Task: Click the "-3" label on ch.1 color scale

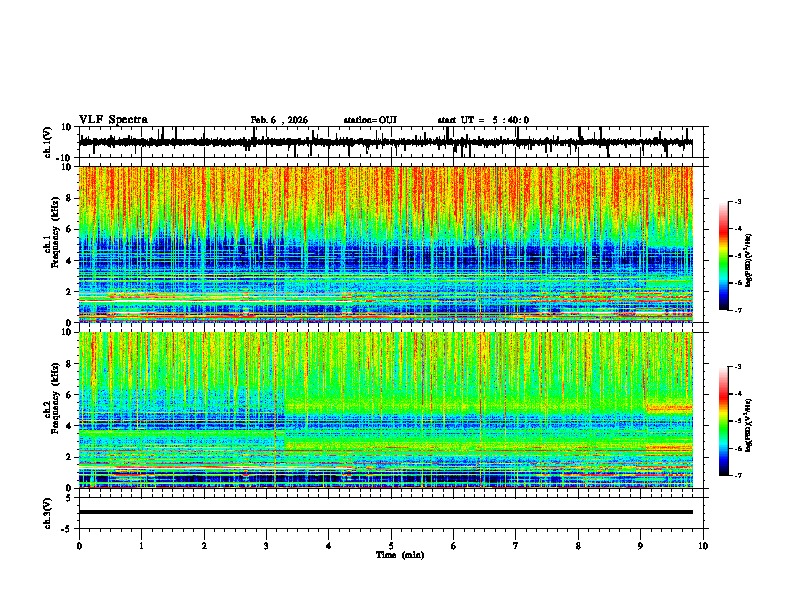Action: [737, 201]
